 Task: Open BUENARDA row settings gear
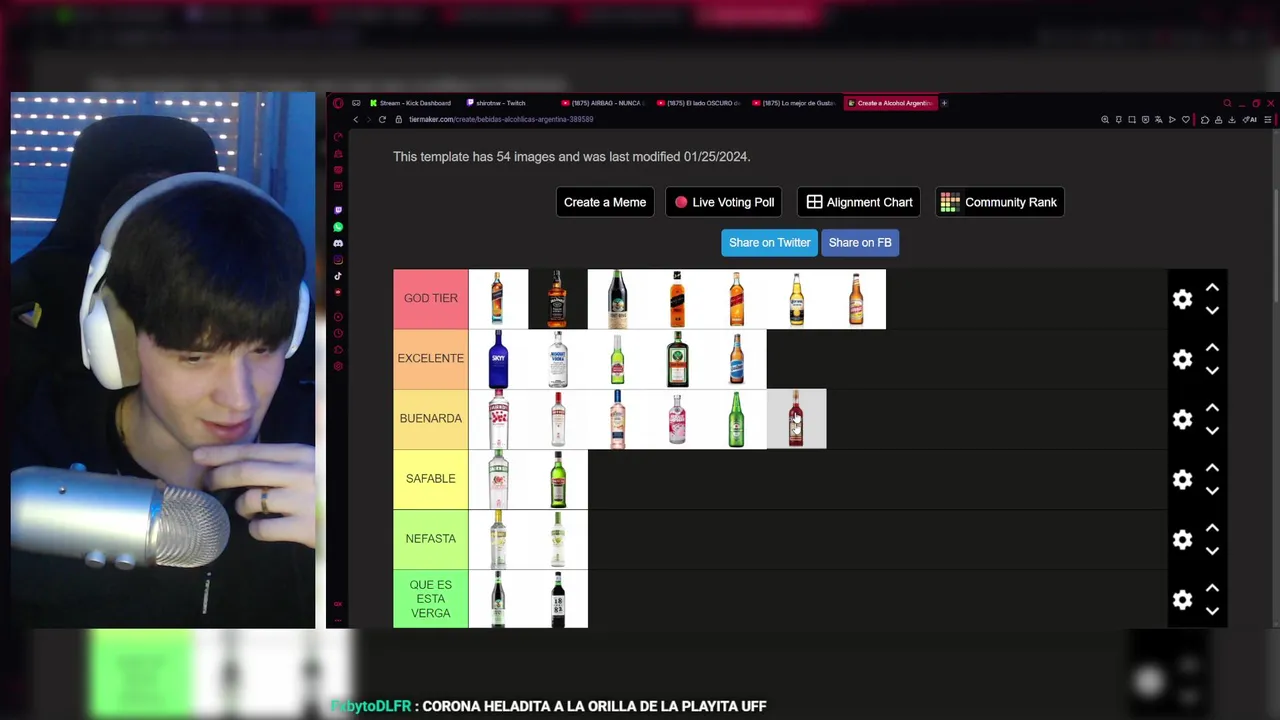pyautogui.click(x=1183, y=419)
